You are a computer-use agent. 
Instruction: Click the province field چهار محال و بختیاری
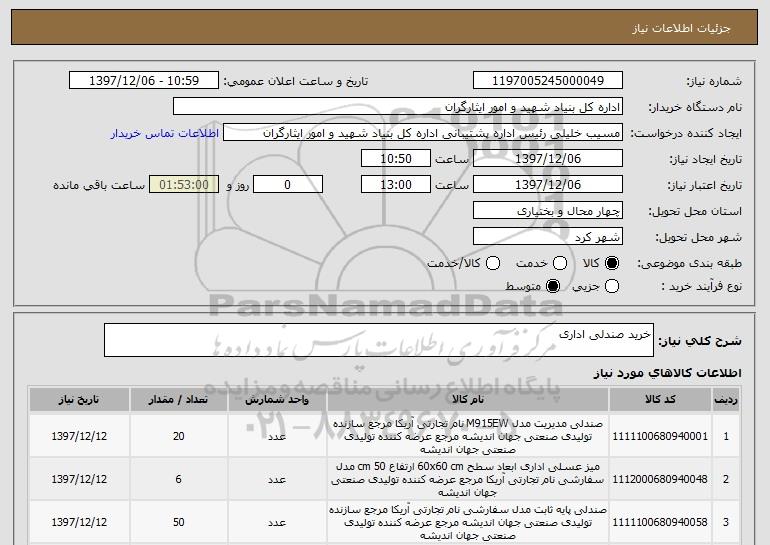(x=548, y=211)
